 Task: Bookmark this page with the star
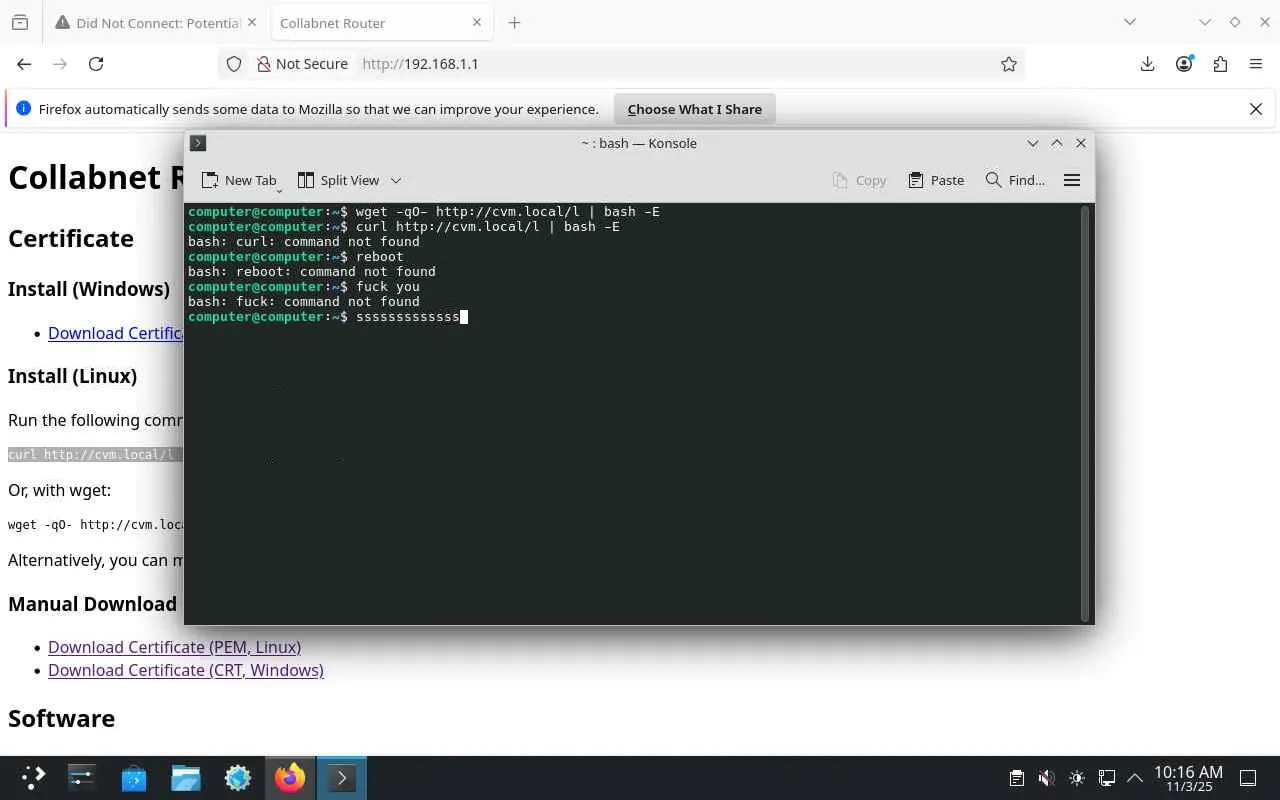pos(1009,64)
